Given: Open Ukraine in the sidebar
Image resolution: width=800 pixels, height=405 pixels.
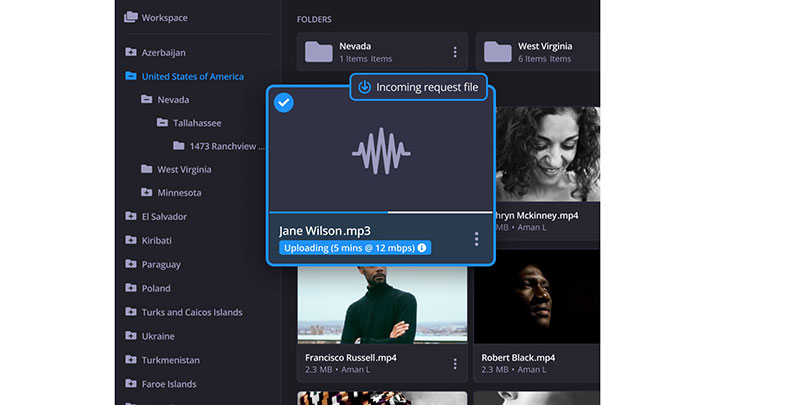Looking at the screenshot, I should 158,336.
